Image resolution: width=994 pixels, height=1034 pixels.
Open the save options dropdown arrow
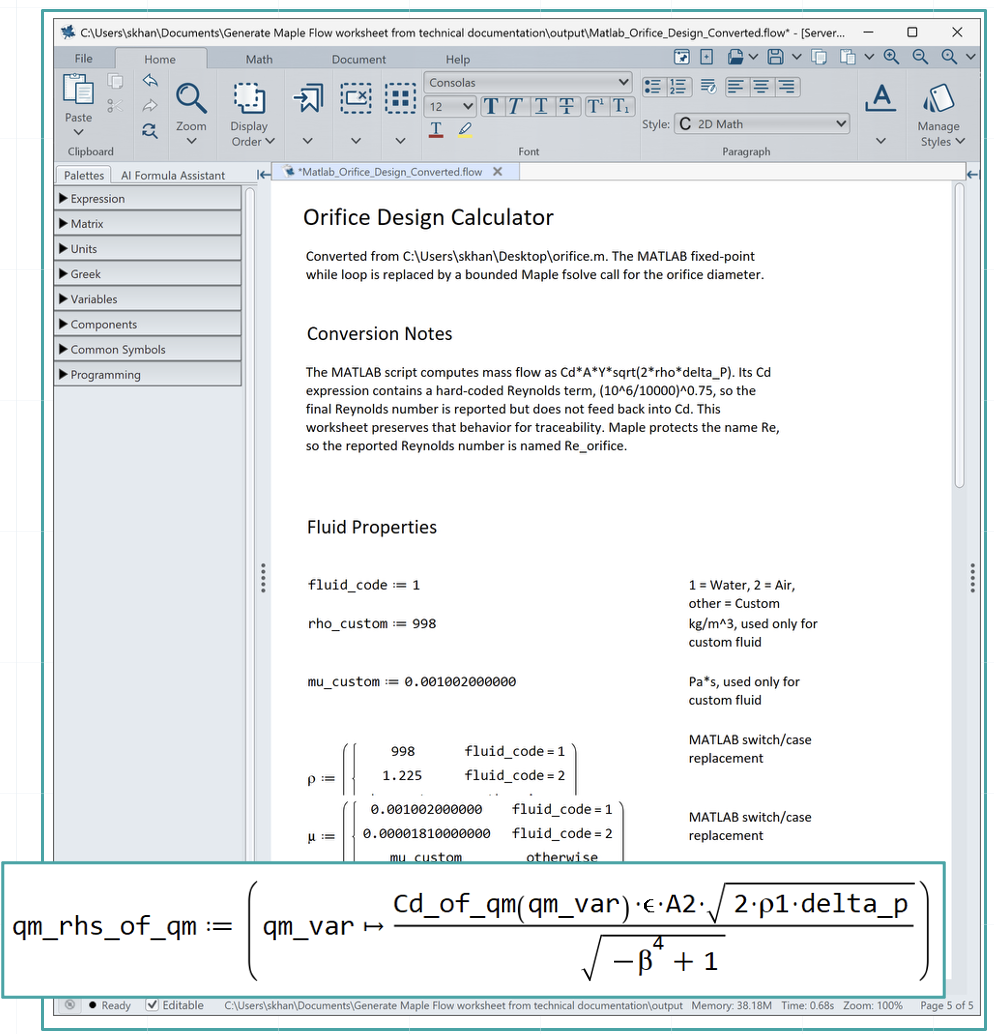(797, 57)
